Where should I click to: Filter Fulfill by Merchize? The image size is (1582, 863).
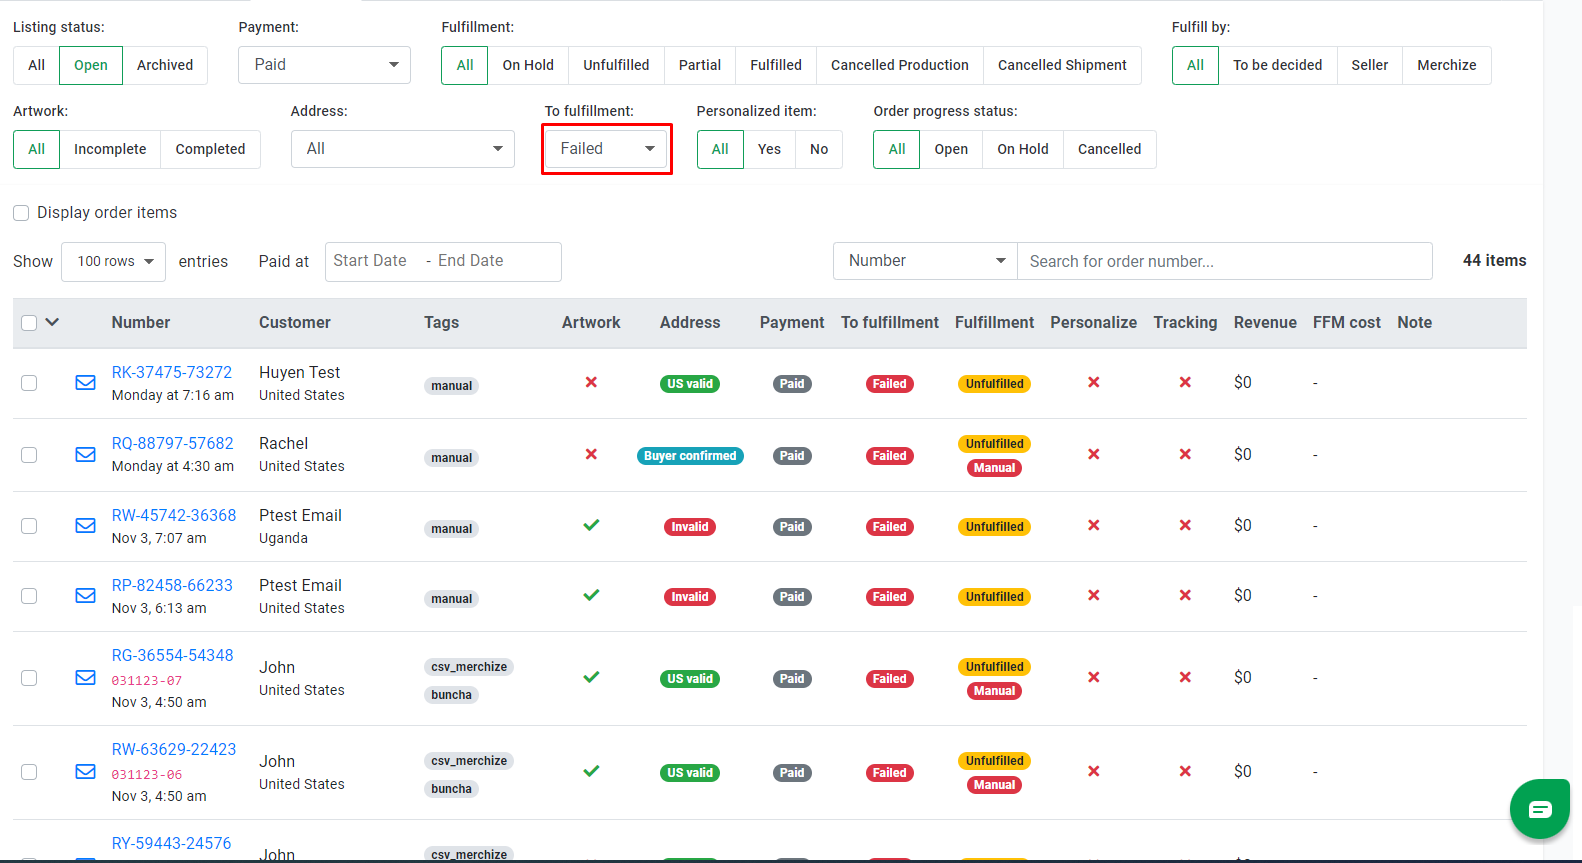pos(1447,65)
